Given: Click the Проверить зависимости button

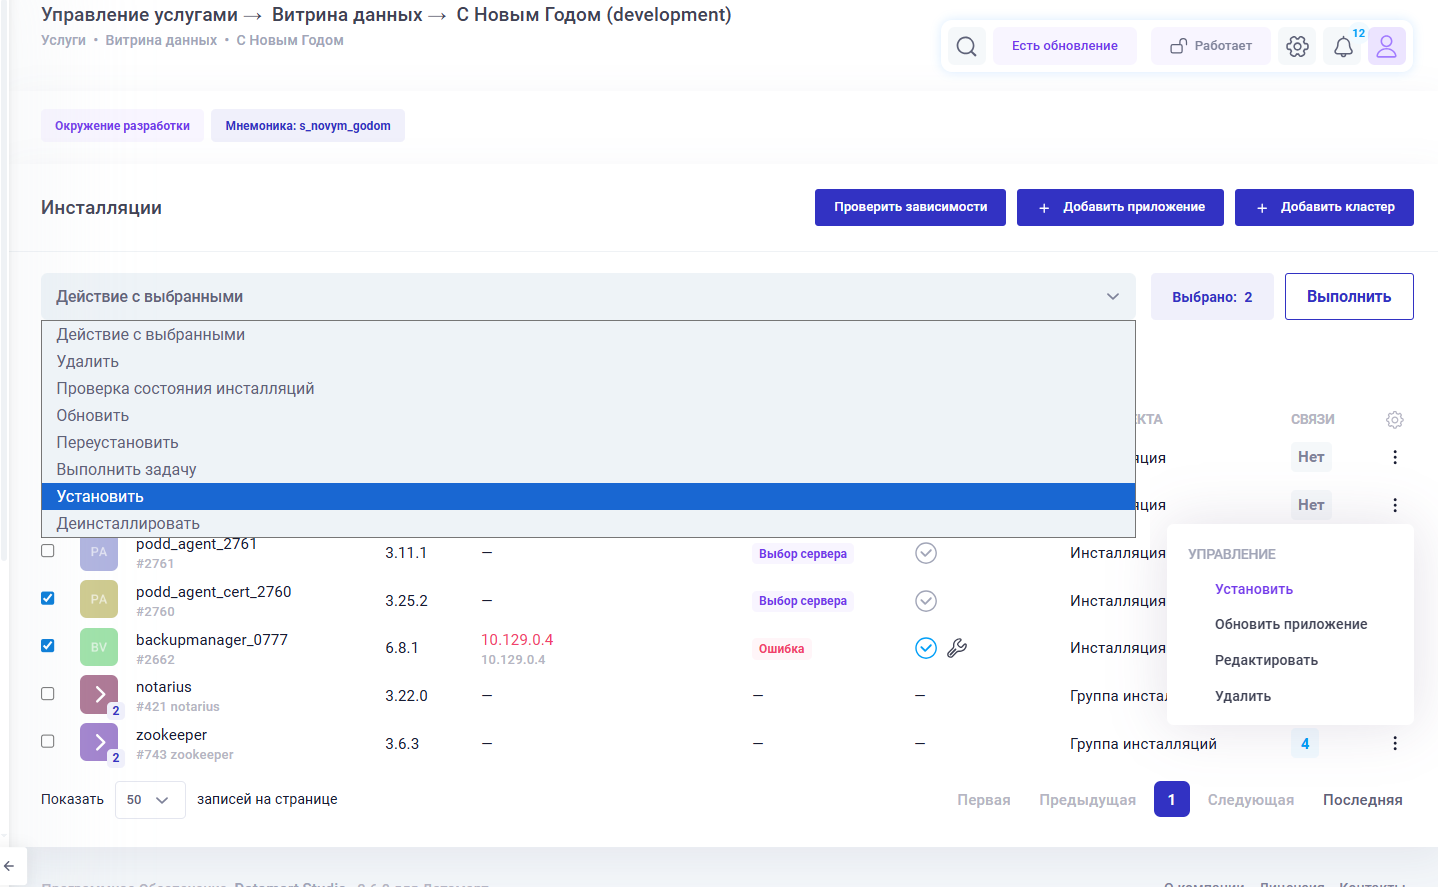Looking at the screenshot, I should point(910,208).
